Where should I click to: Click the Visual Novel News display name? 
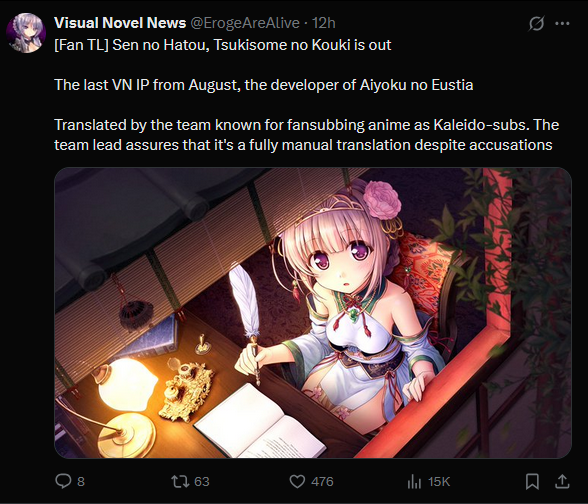[120, 23]
